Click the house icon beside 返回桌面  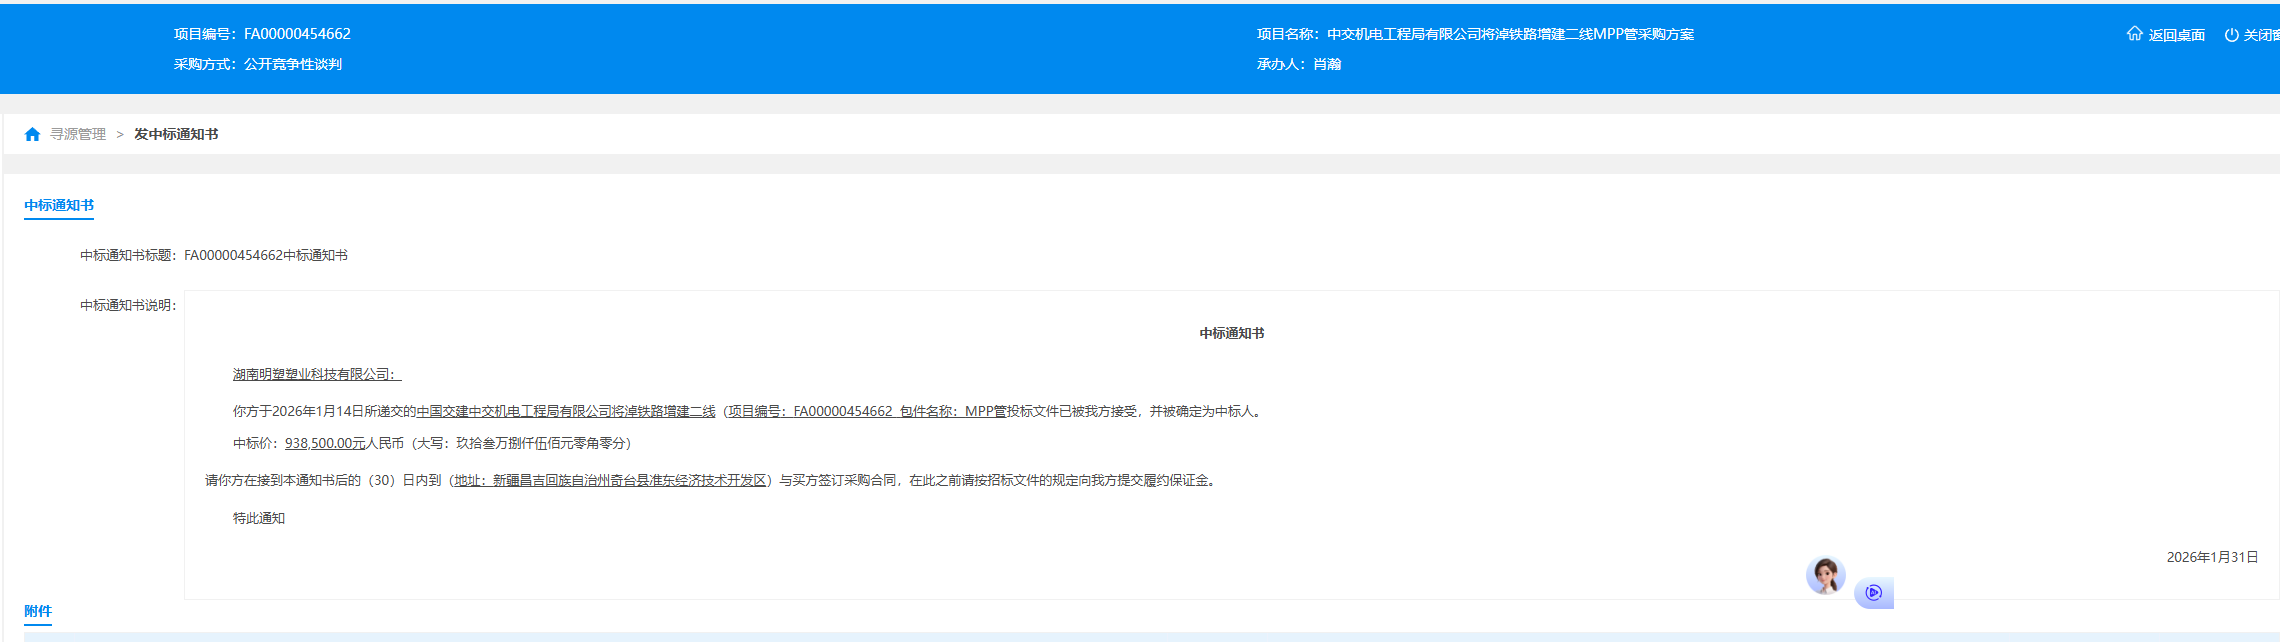pos(2134,34)
